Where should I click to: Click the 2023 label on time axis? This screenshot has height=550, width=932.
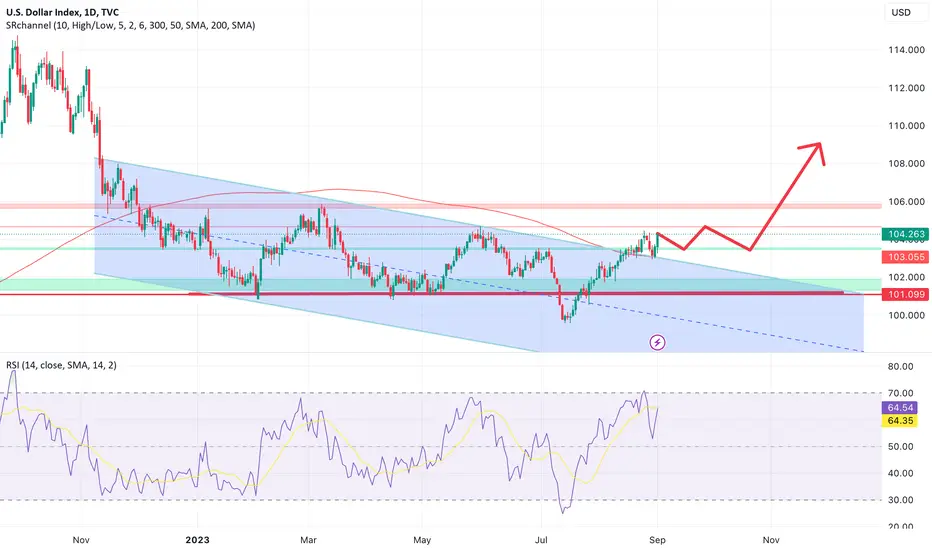197,540
